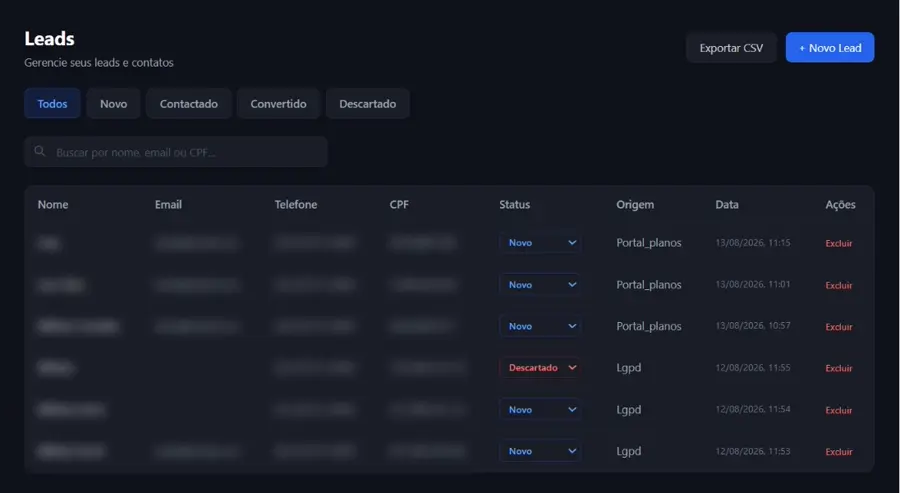The height and width of the screenshot is (493, 900).
Task: Click the Origem column header
Action: tap(635, 204)
